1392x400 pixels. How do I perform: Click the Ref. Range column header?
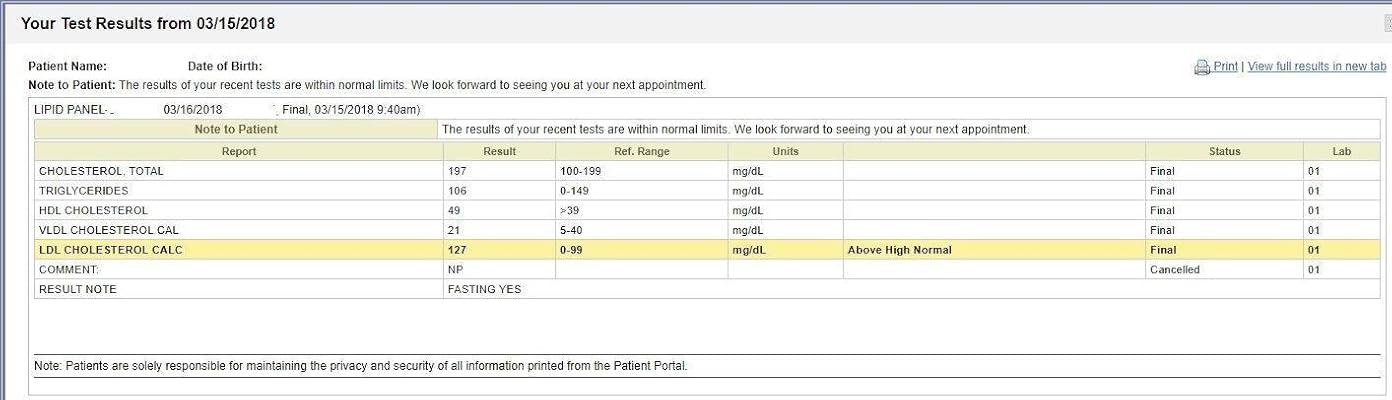click(x=641, y=152)
